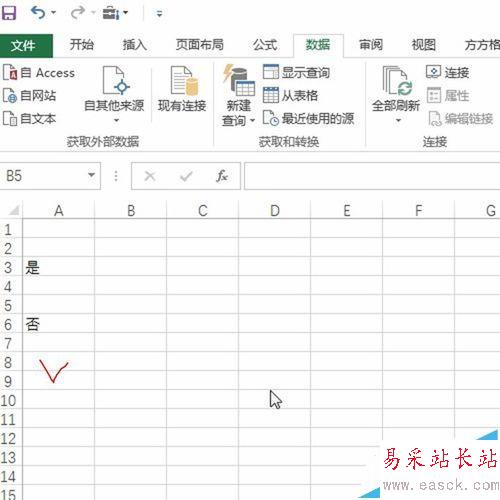Select row 13 header
The width and height of the screenshot is (500, 500).
pos(10,457)
